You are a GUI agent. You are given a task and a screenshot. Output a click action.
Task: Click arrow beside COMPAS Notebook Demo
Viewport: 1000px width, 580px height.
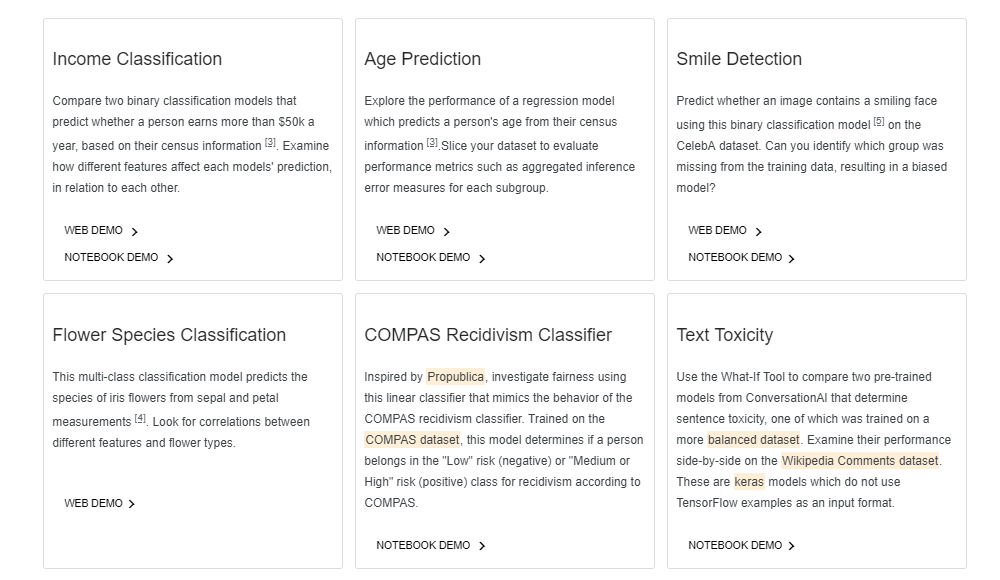click(482, 546)
